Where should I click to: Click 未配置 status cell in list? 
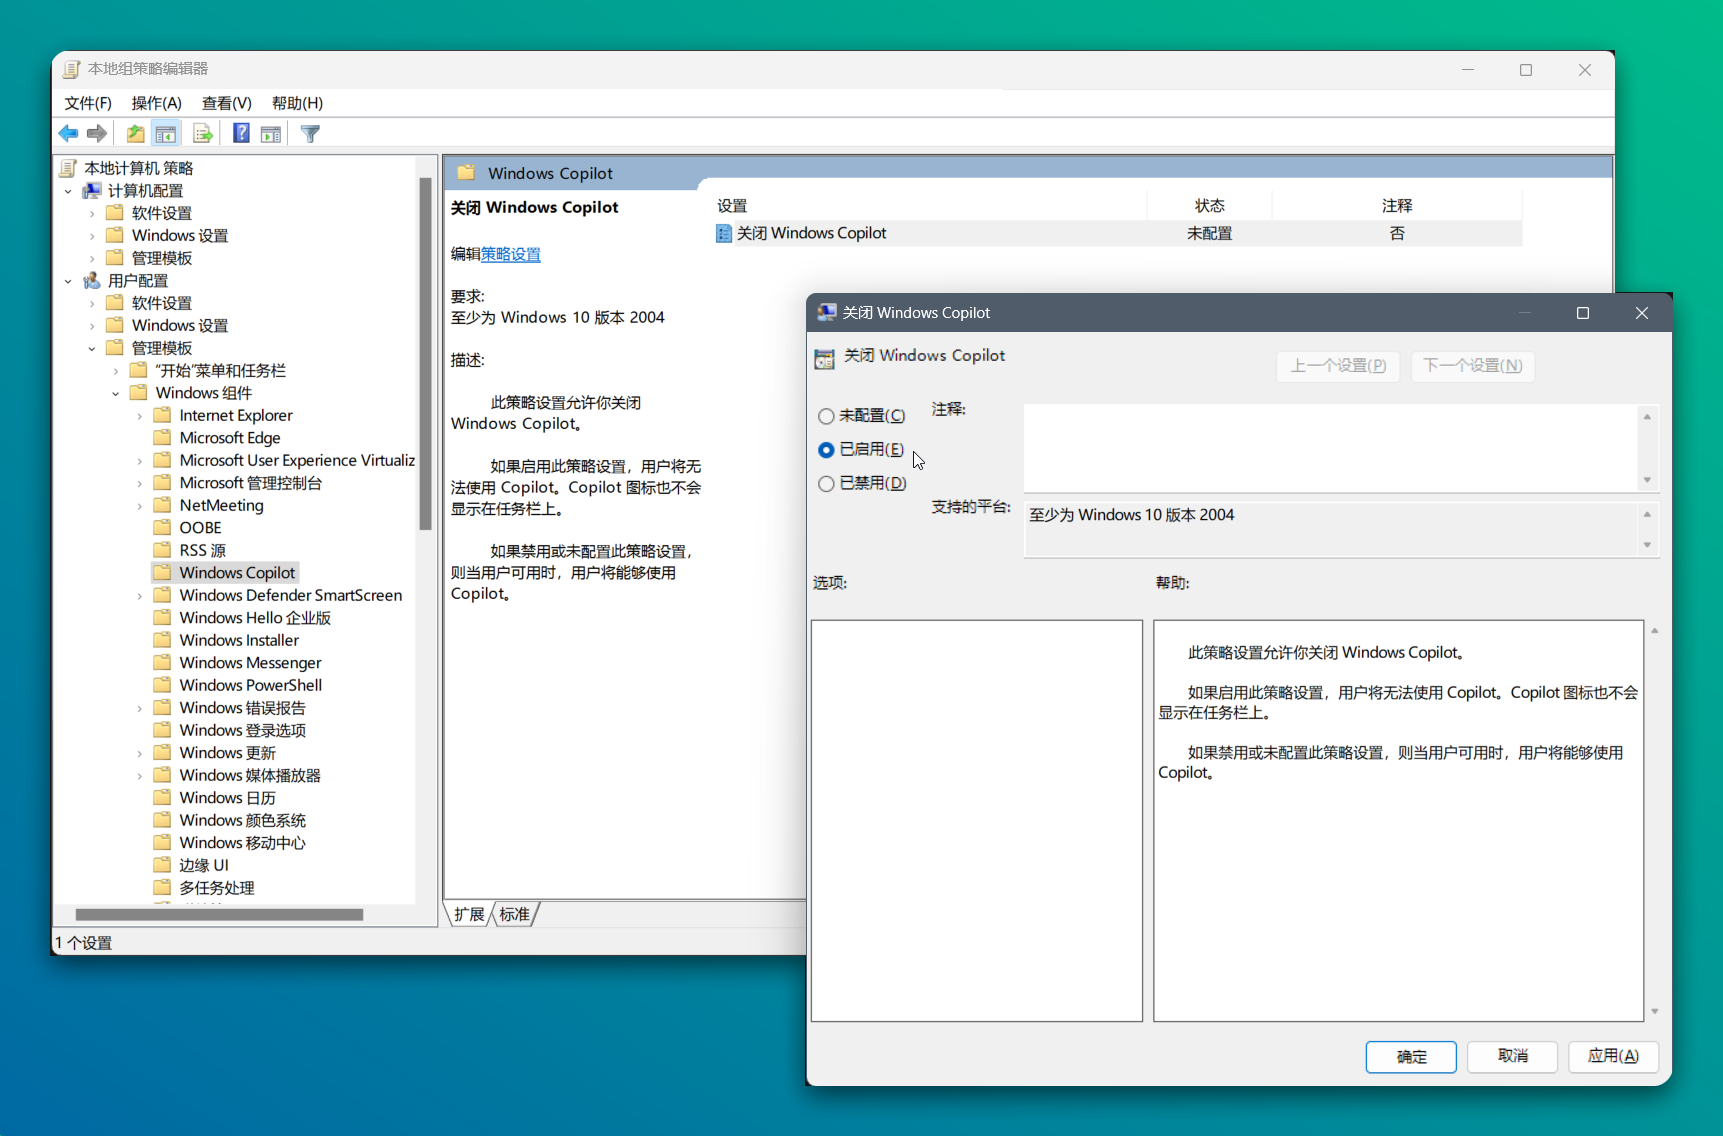(1209, 233)
